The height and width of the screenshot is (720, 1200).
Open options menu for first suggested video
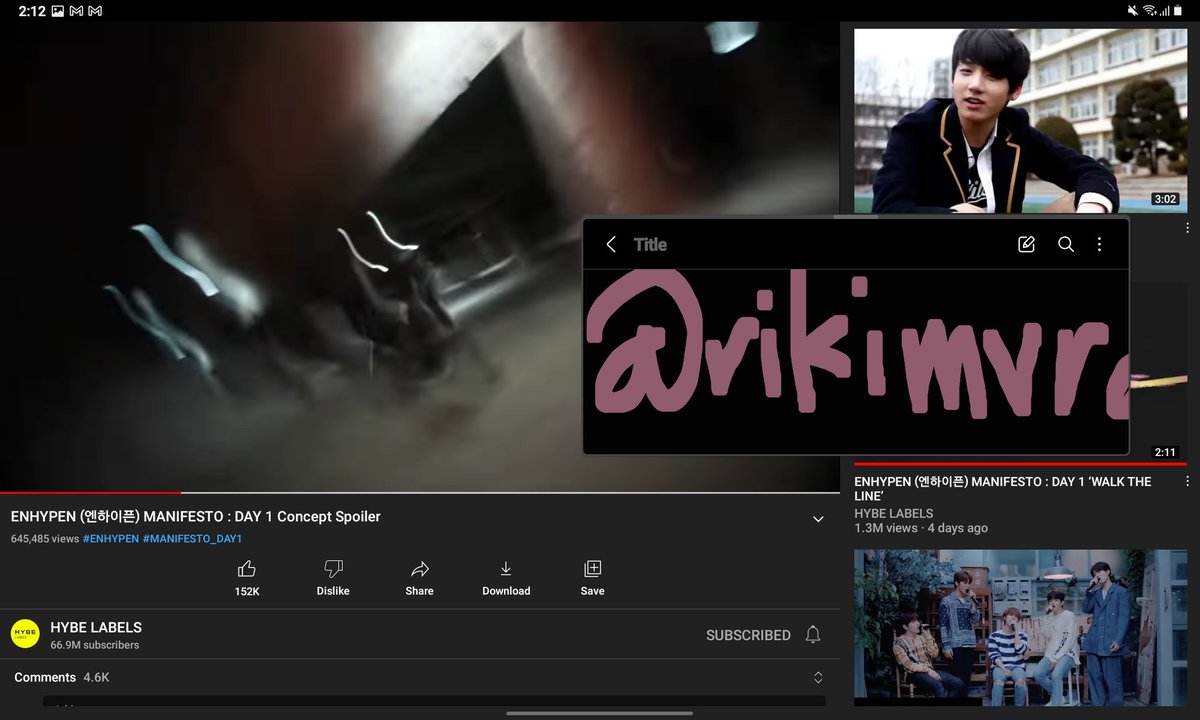1186,229
